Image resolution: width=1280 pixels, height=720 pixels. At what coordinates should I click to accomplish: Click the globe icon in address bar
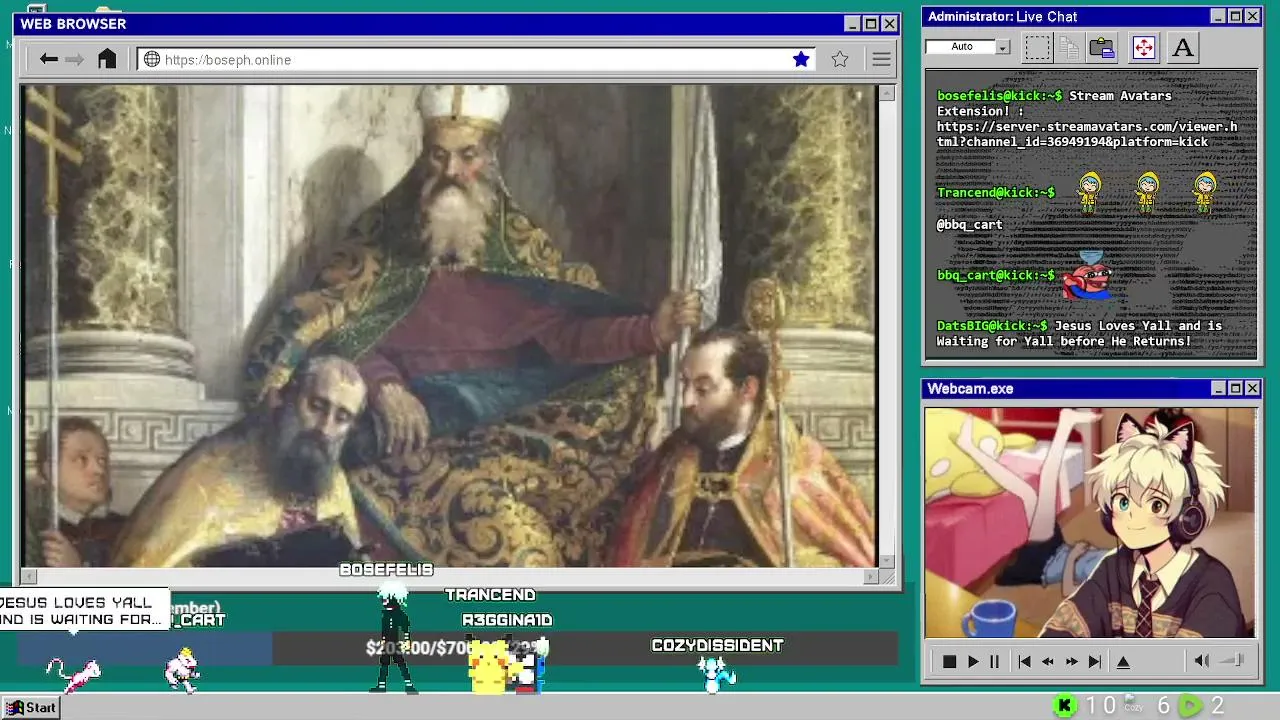(152, 60)
